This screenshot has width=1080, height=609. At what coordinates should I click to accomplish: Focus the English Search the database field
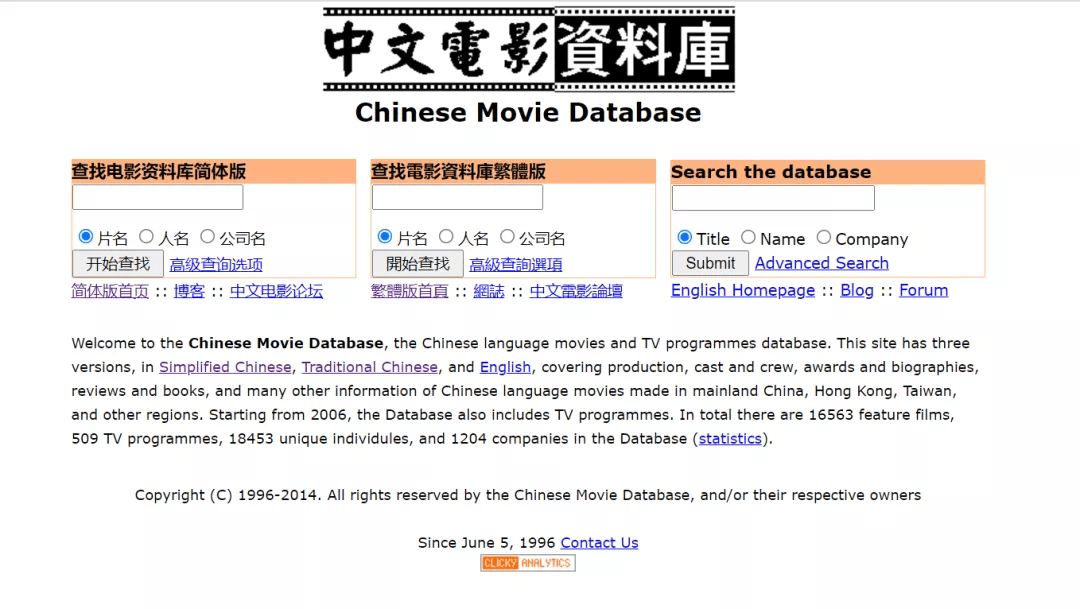pos(773,198)
